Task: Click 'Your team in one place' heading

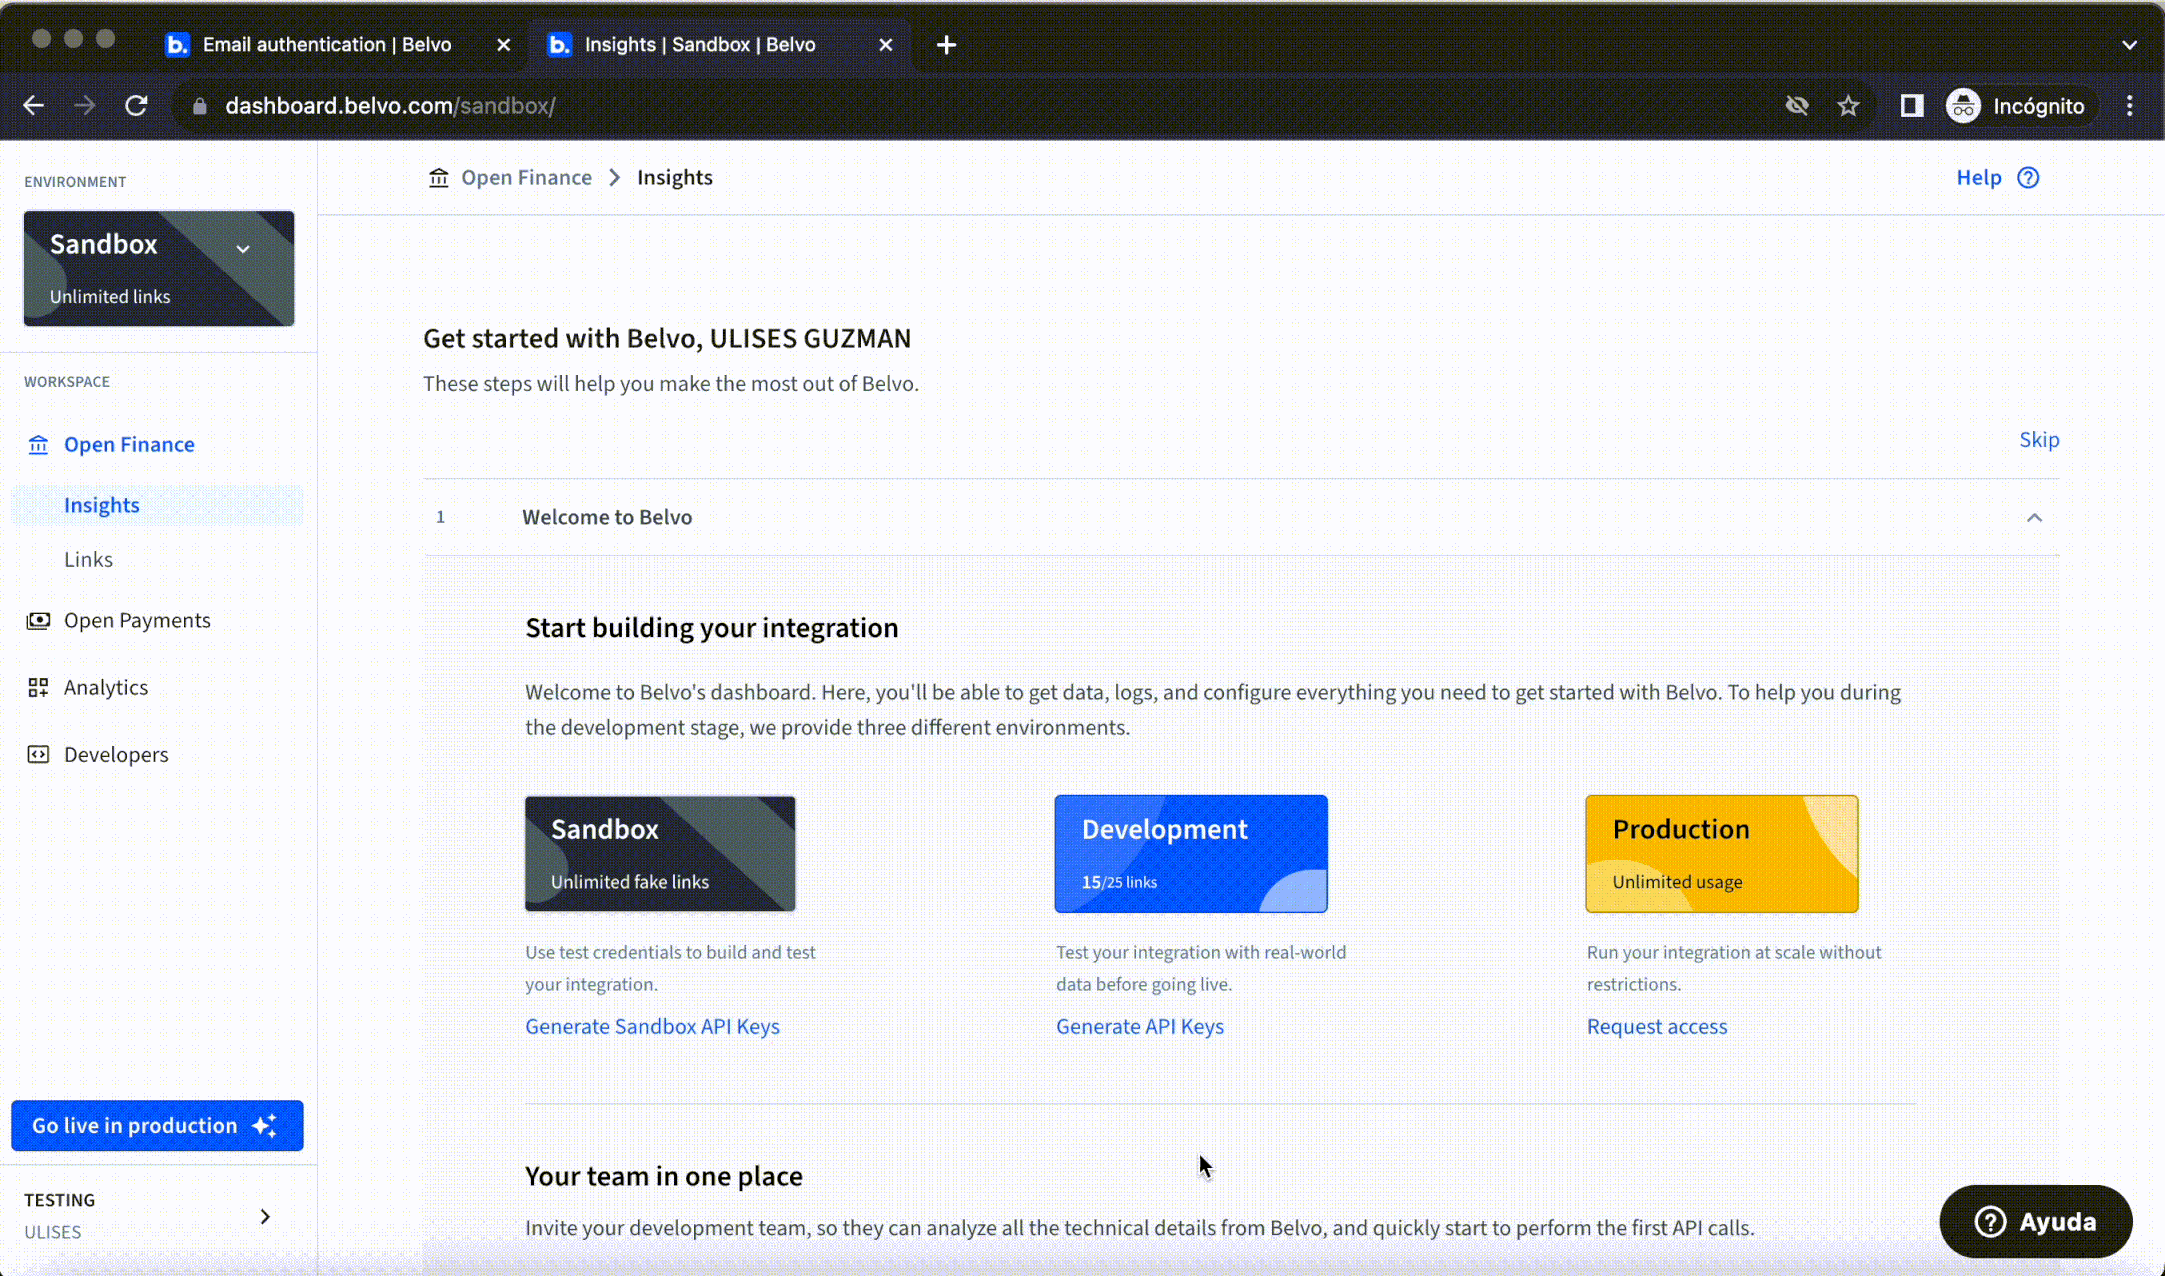Action: pos(664,1177)
